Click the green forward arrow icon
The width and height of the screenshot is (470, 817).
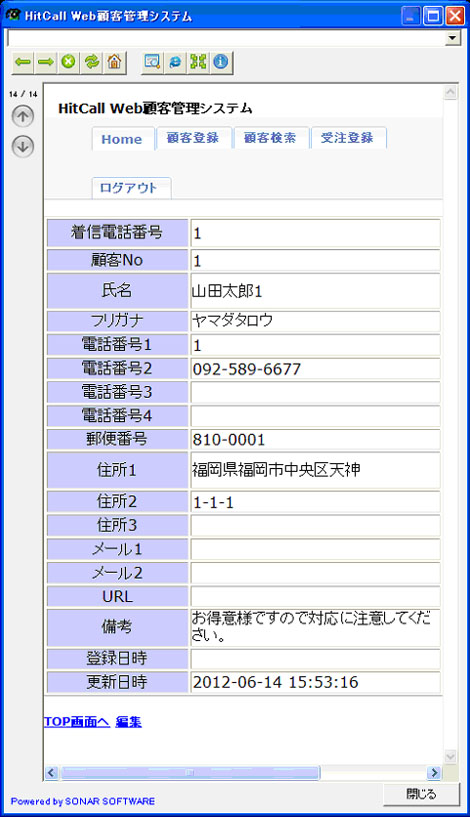[x=46, y=63]
